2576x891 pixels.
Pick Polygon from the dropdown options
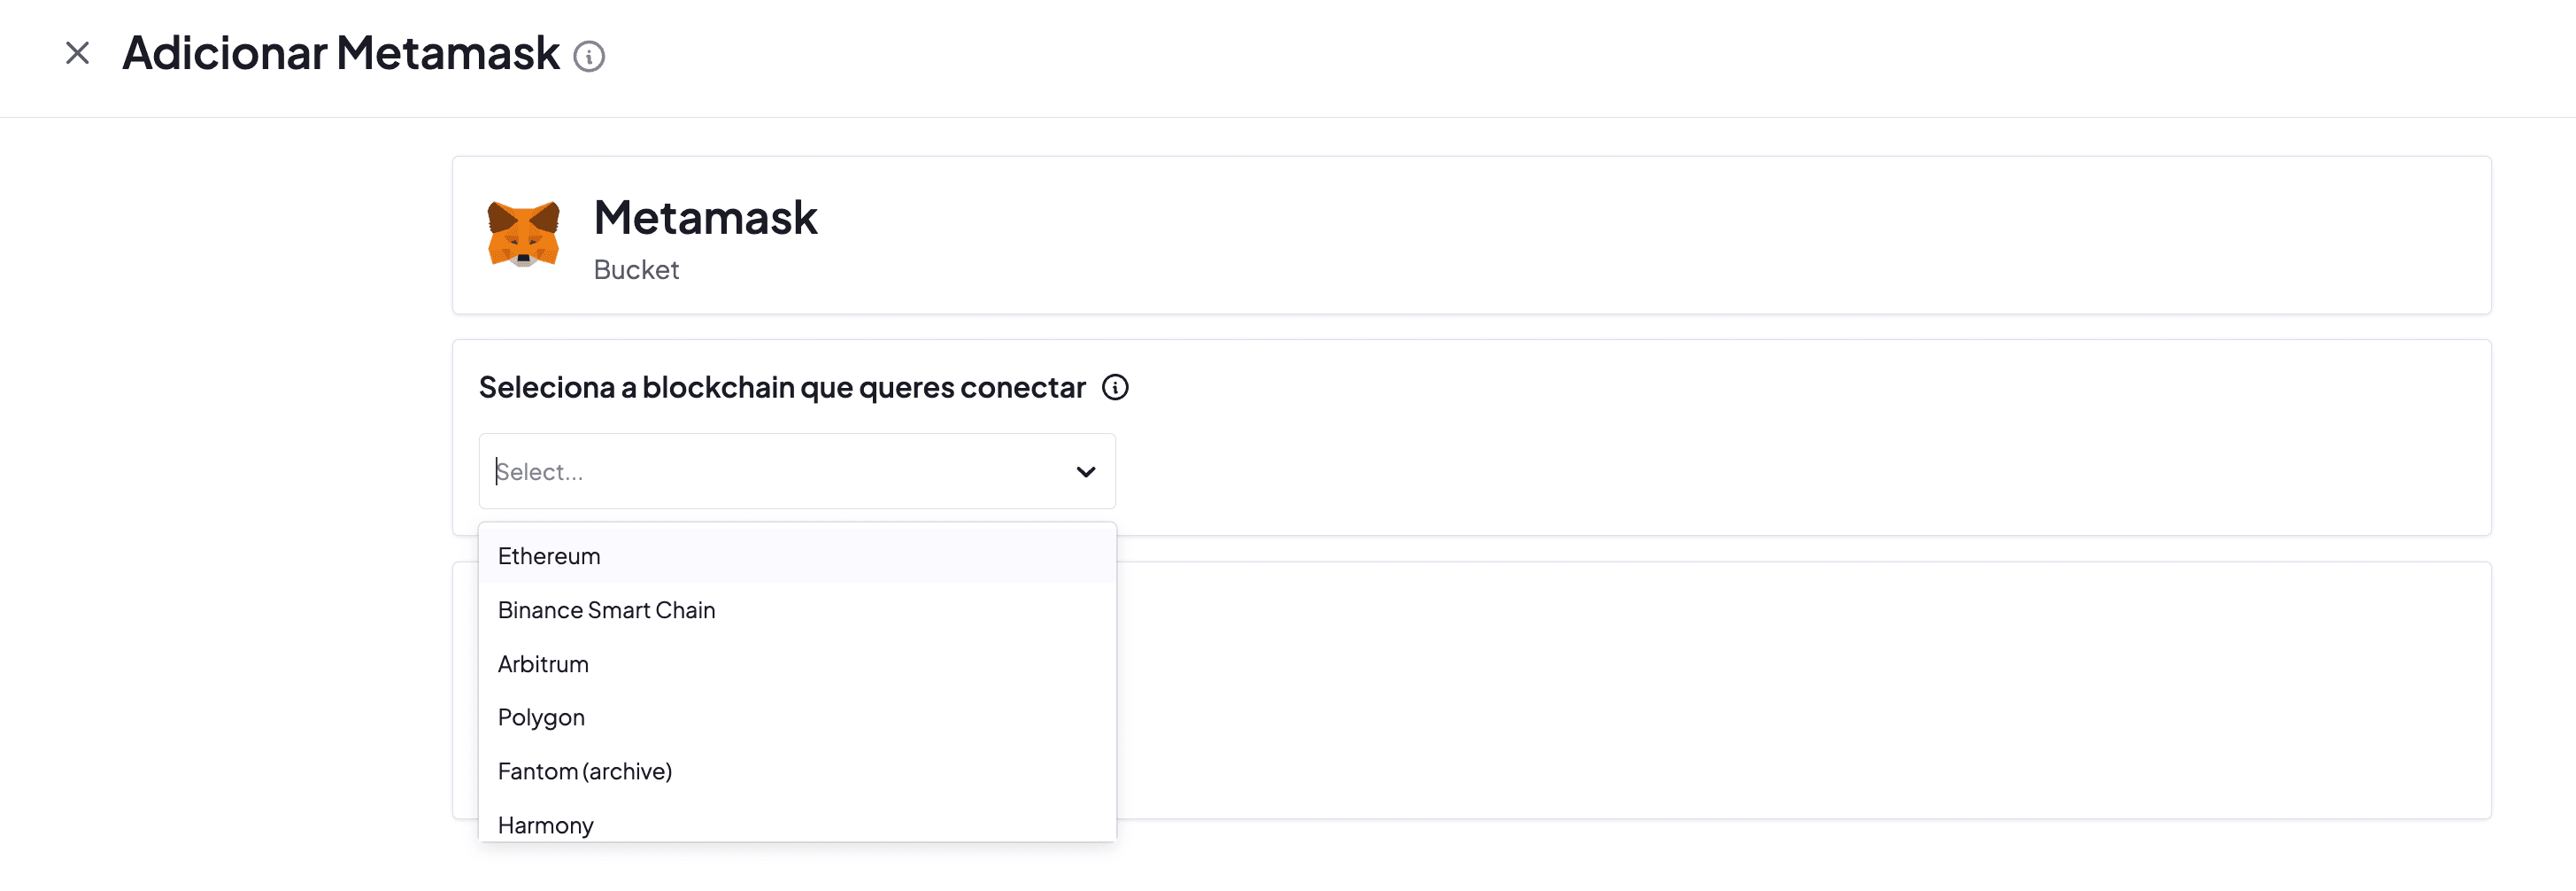[541, 717]
